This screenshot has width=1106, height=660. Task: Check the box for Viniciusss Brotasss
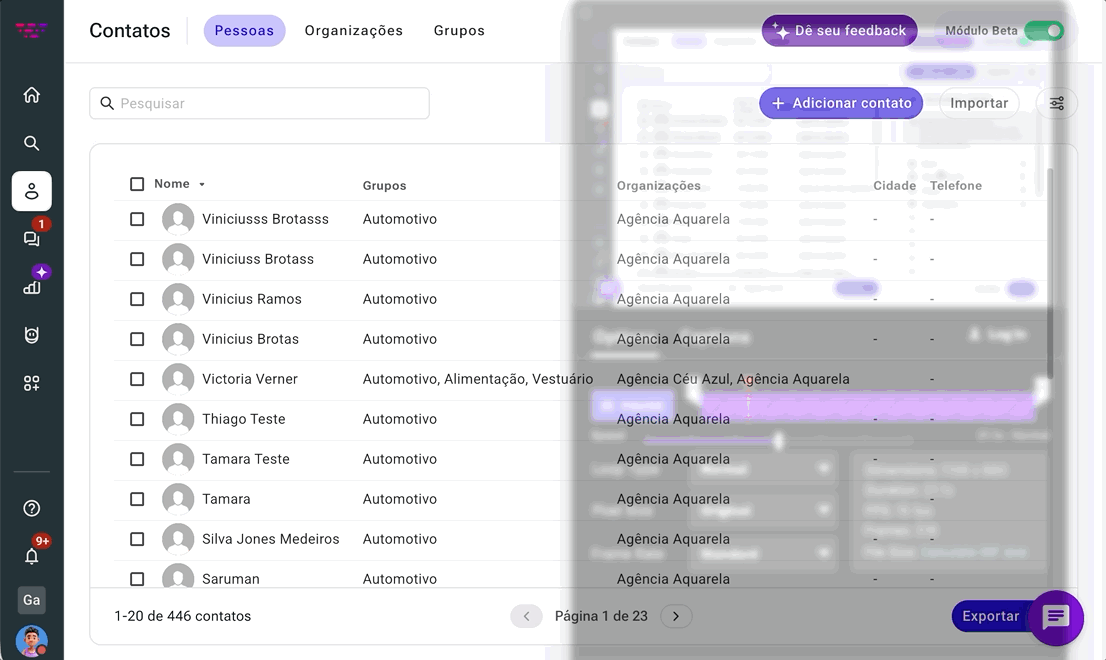point(137,219)
